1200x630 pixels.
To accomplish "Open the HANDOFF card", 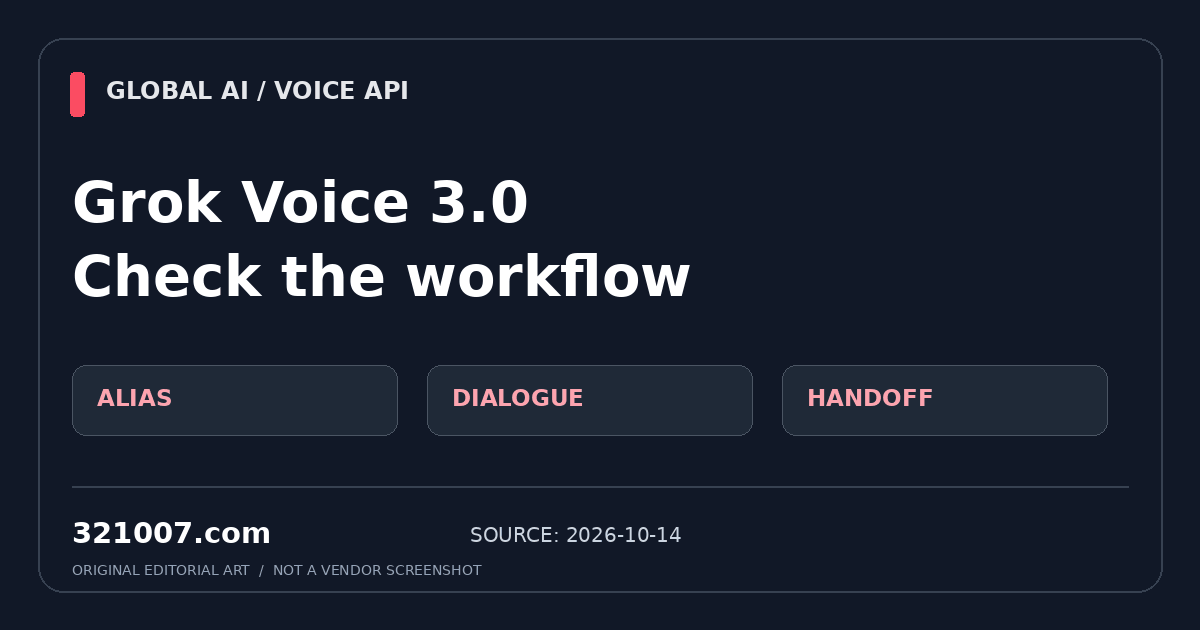I will 945,400.
